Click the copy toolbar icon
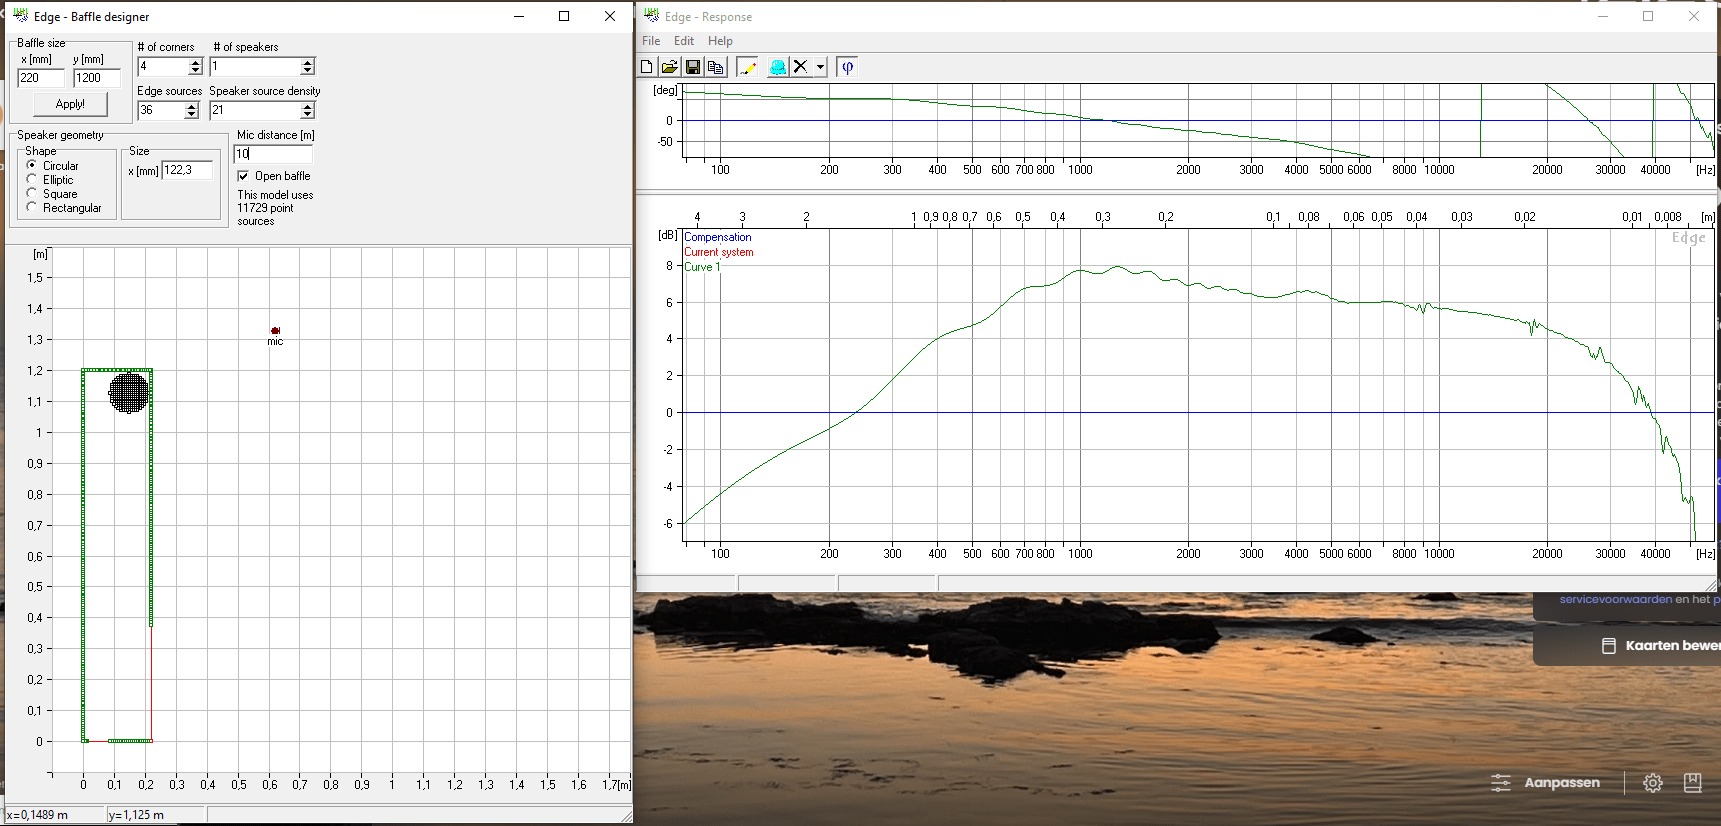This screenshot has width=1721, height=826. click(715, 67)
